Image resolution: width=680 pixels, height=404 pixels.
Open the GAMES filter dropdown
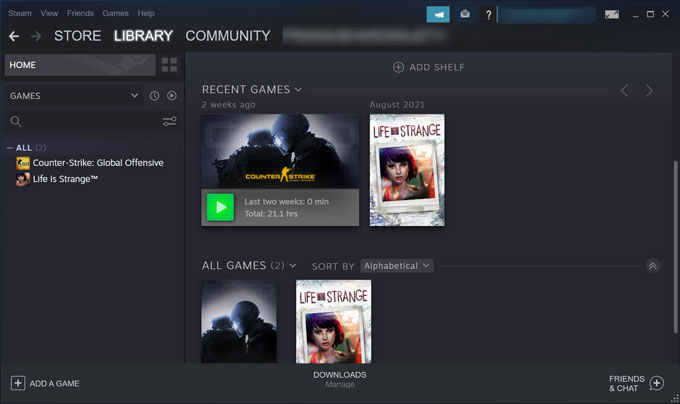[x=74, y=96]
